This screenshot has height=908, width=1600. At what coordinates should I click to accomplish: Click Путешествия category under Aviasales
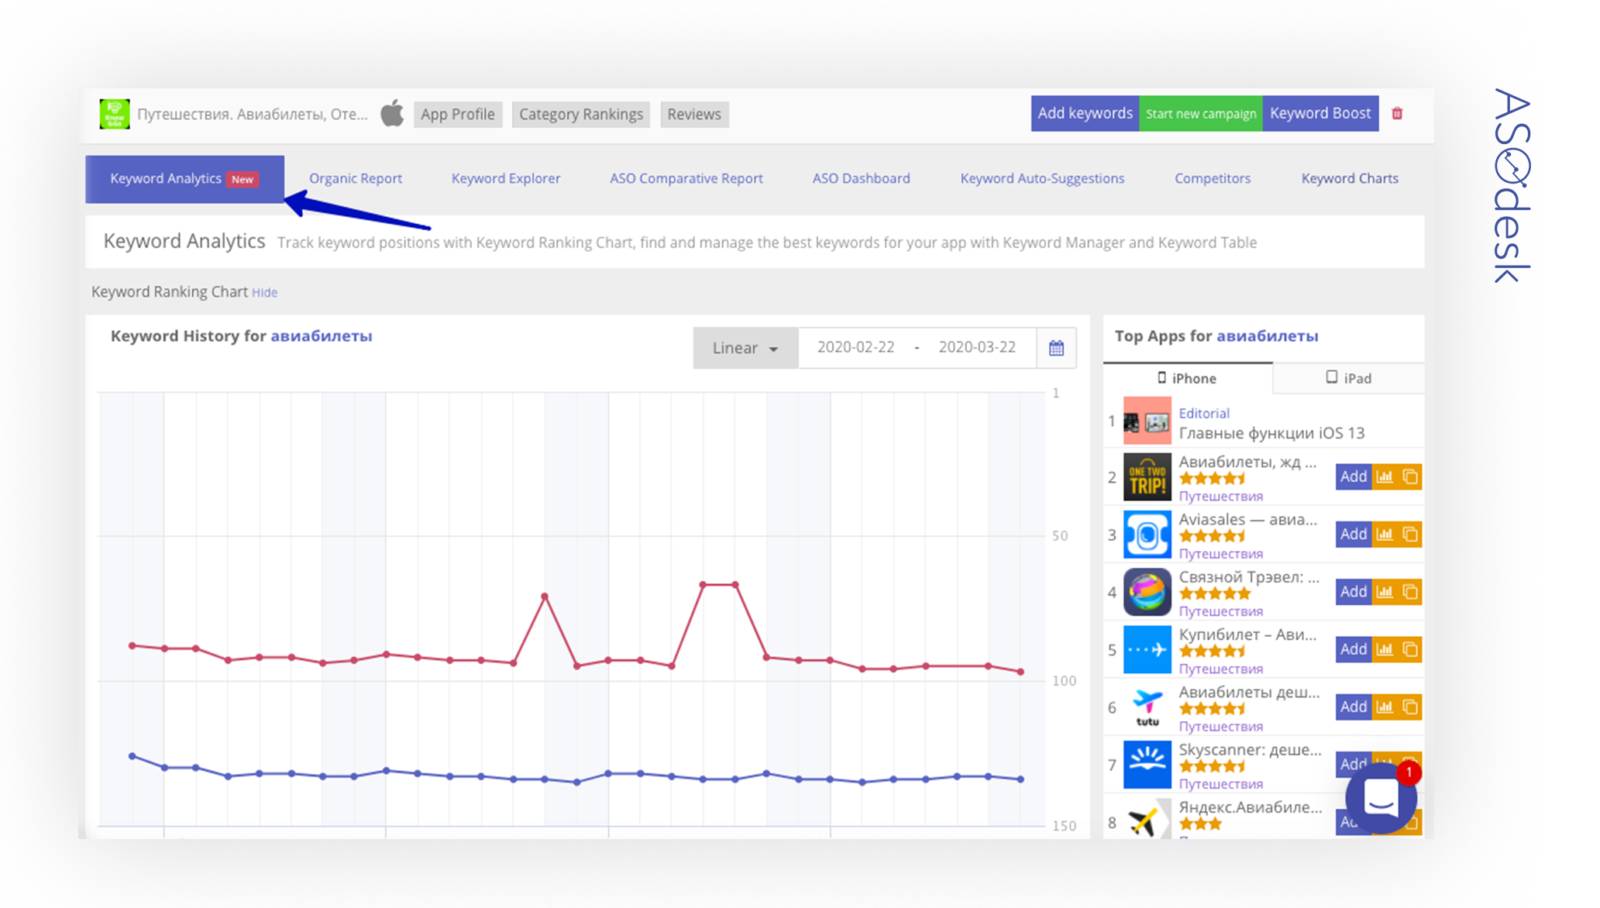coord(1221,553)
